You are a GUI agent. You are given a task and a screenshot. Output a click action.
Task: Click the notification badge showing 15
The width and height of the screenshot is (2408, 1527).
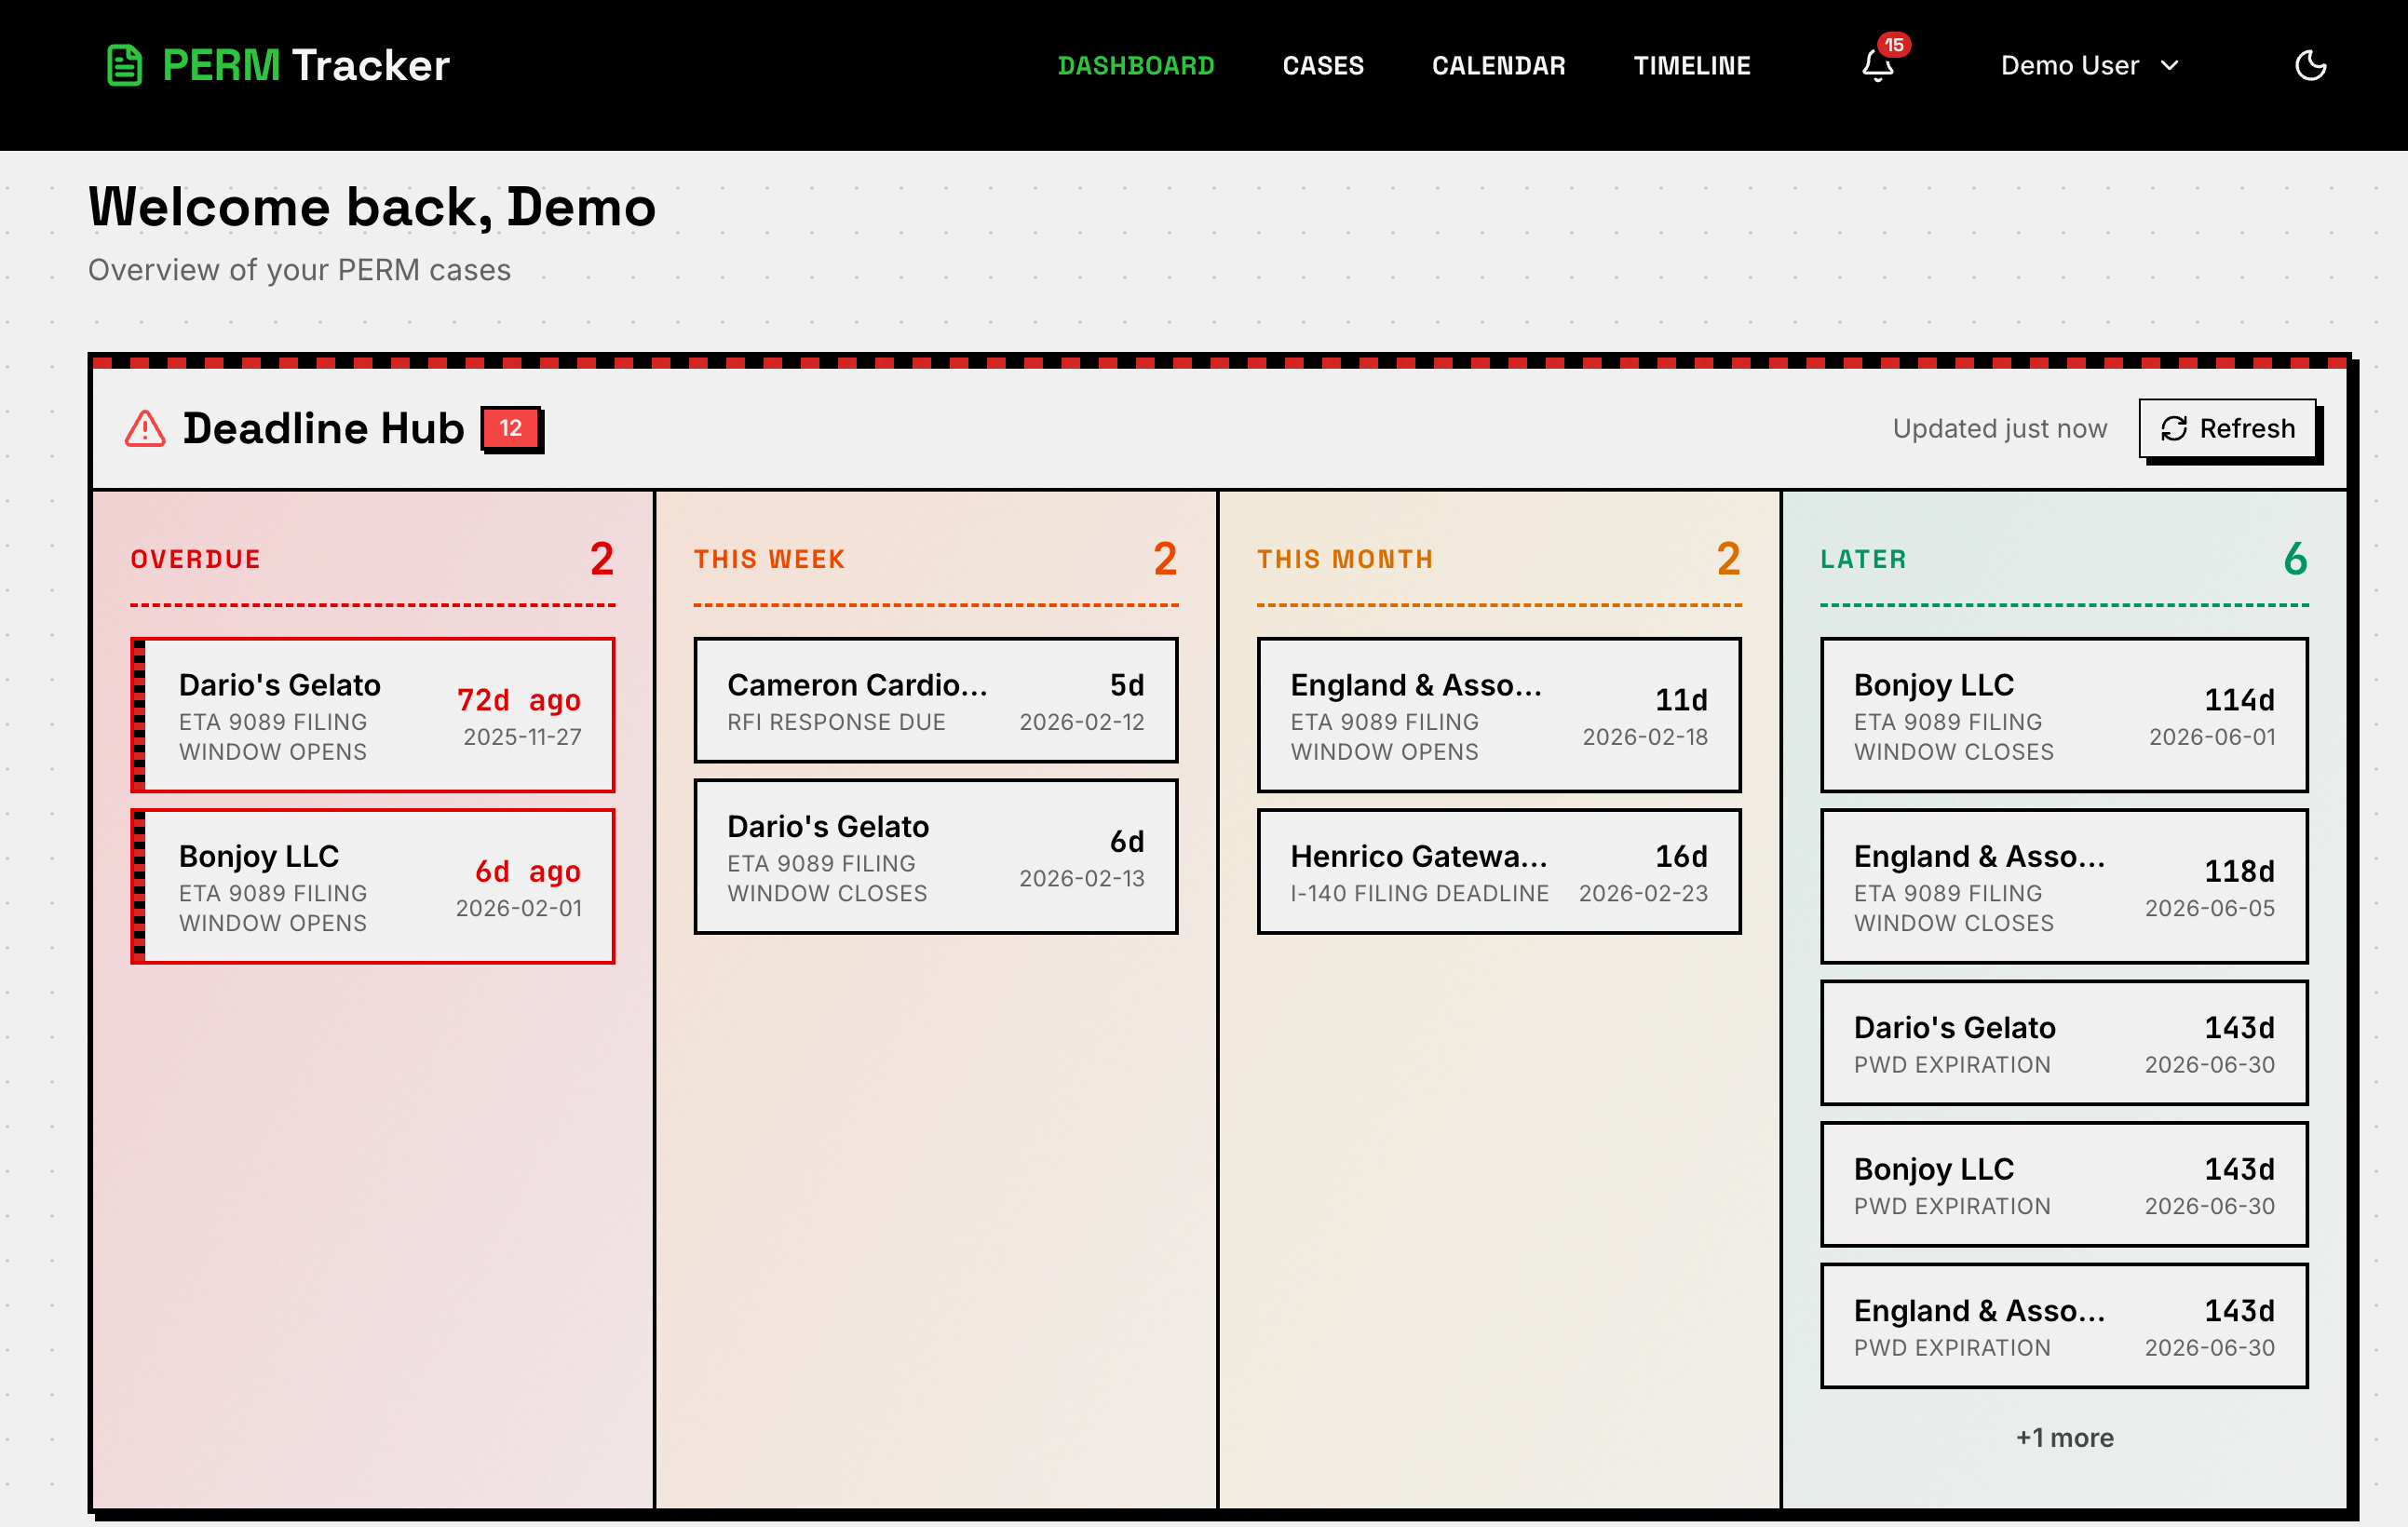click(x=1894, y=45)
